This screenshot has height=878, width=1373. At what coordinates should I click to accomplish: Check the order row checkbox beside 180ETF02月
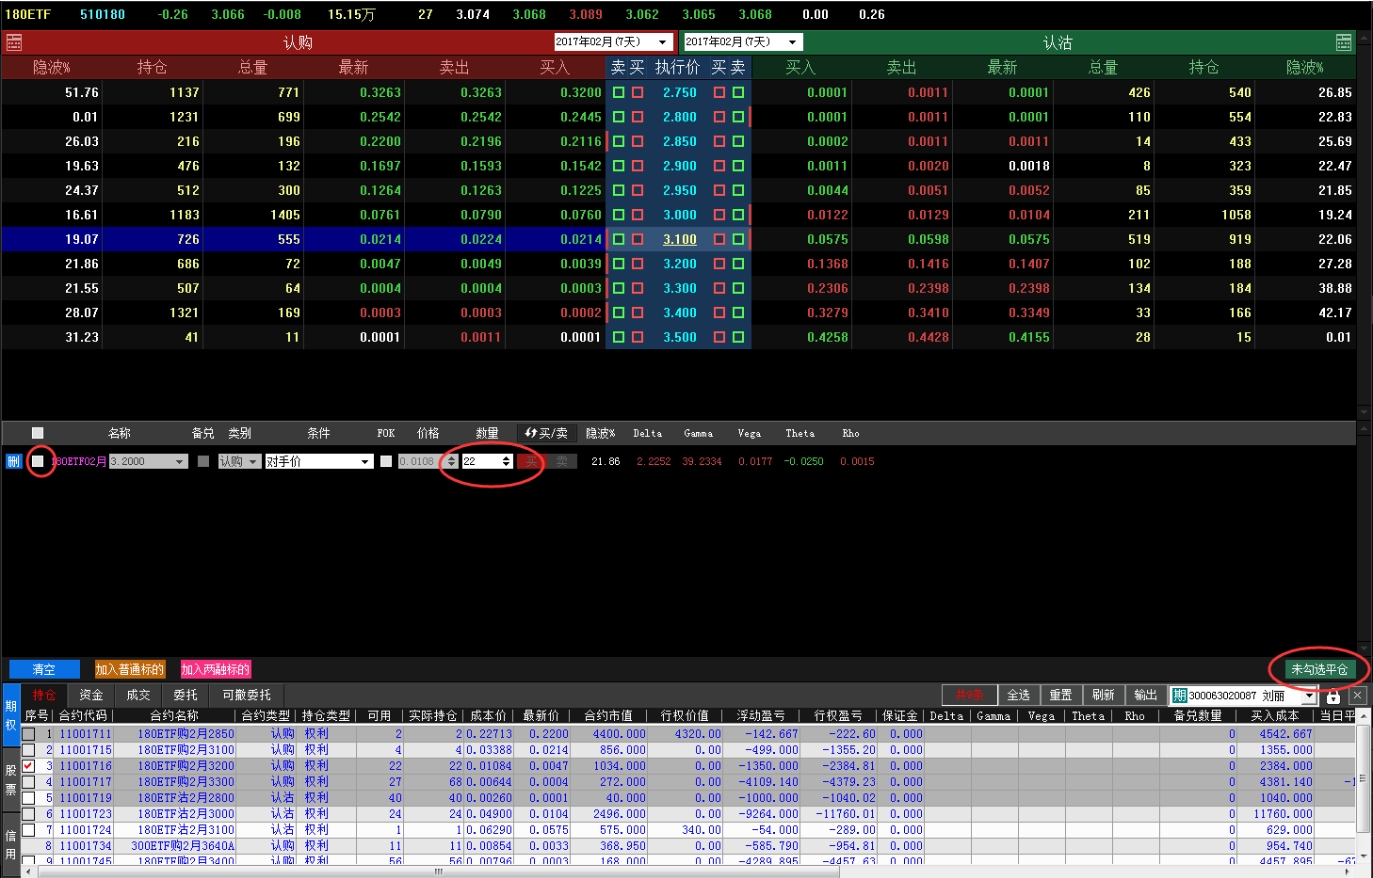[38, 461]
